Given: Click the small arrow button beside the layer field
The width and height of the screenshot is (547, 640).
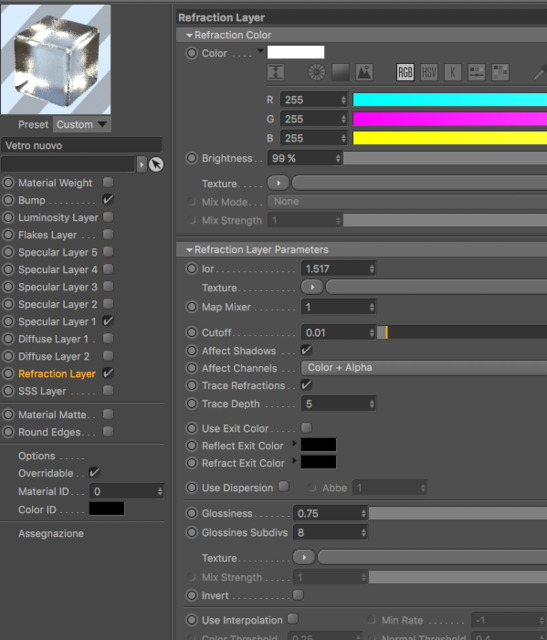Looking at the screenshot, I should pos(141,164).
